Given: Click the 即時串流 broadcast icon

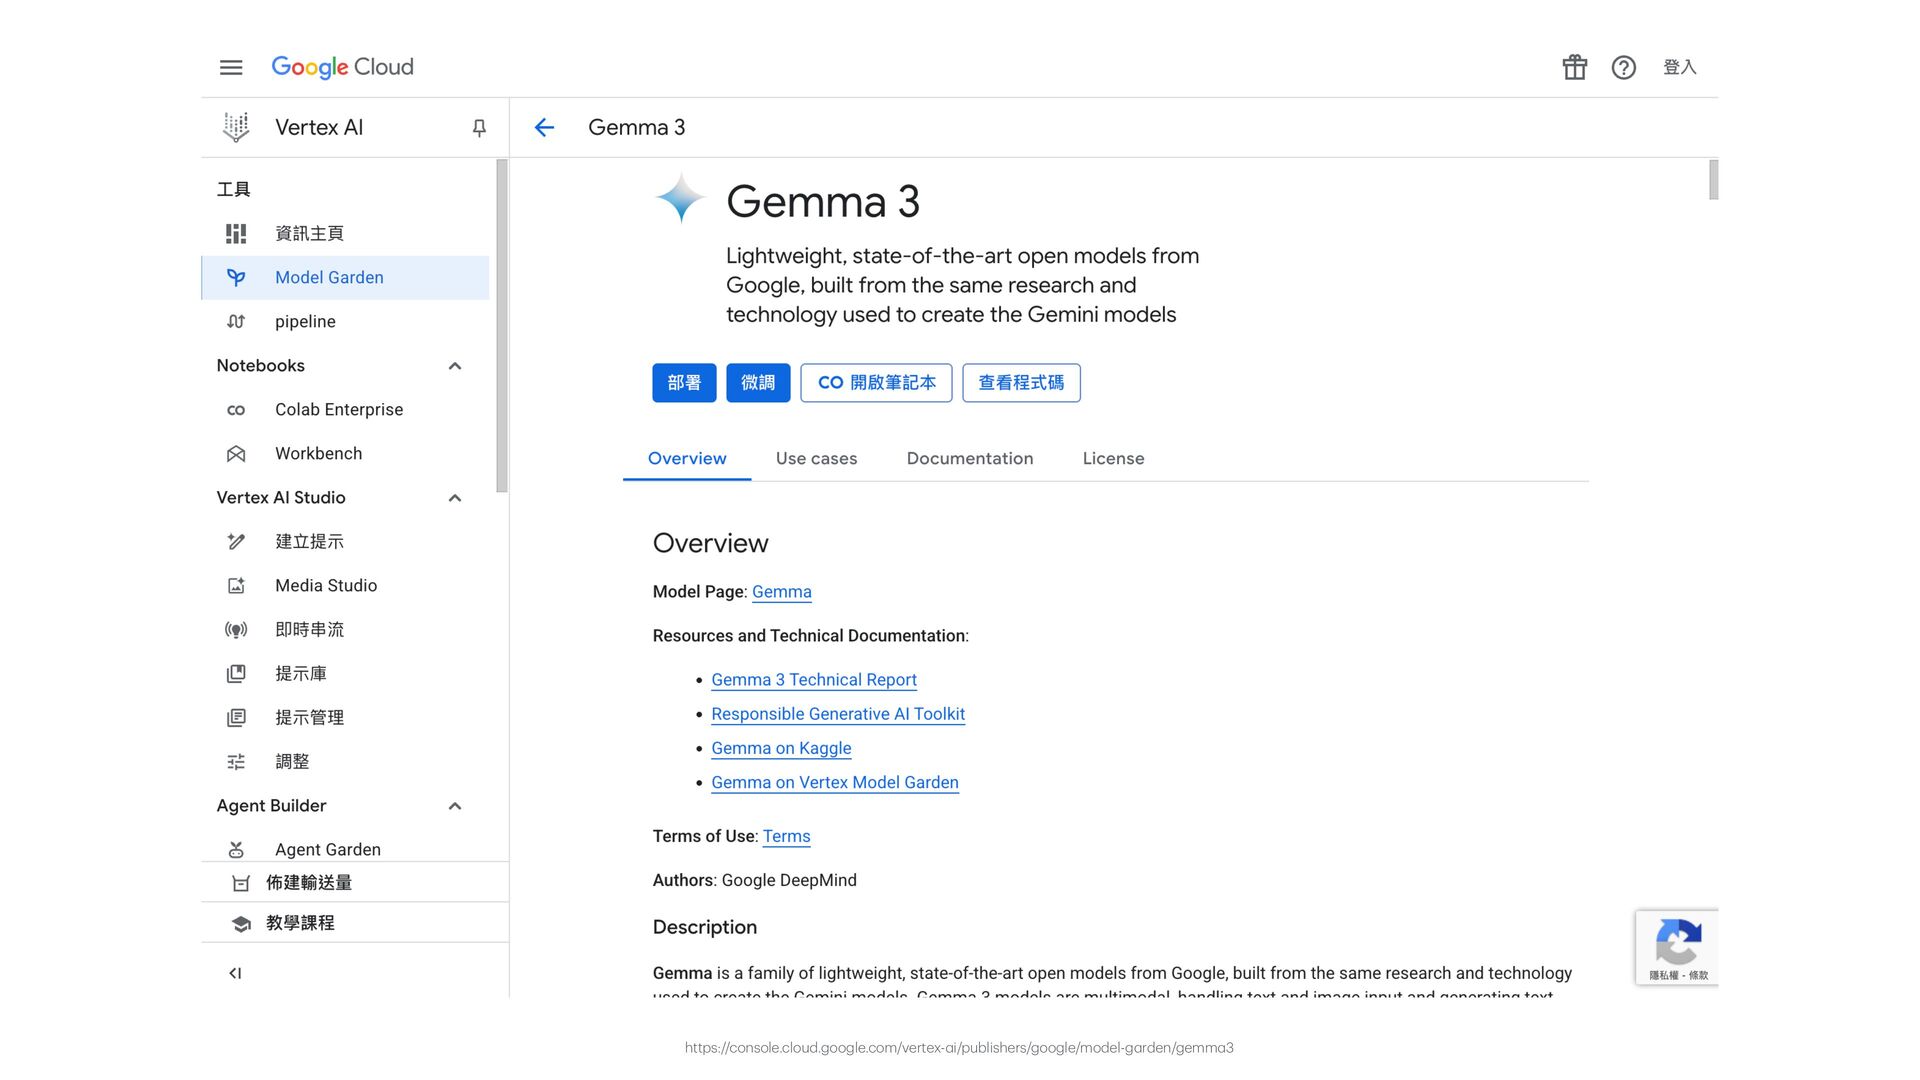Looking at the screenshot, I should tap(236, 630).
